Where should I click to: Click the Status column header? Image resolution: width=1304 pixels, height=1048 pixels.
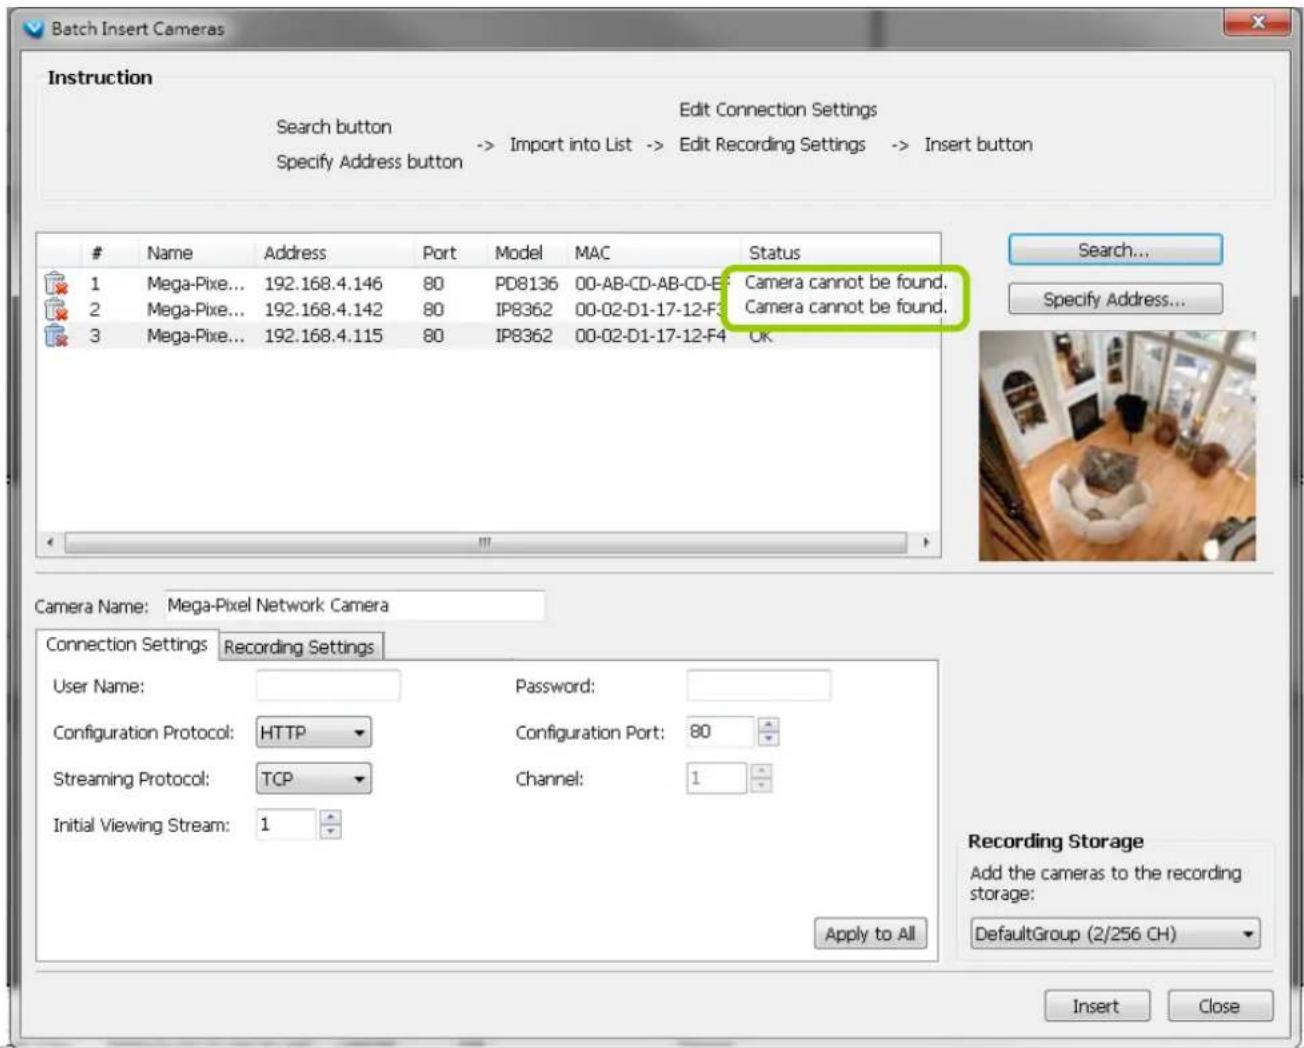775,253
